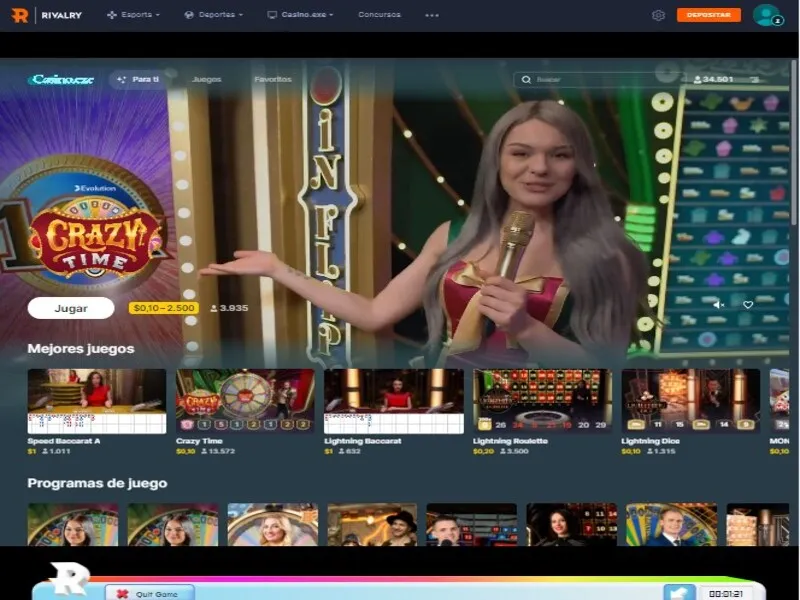
Task: Open the Lightning Baccarat thumbnail
Action: point(394,401)
